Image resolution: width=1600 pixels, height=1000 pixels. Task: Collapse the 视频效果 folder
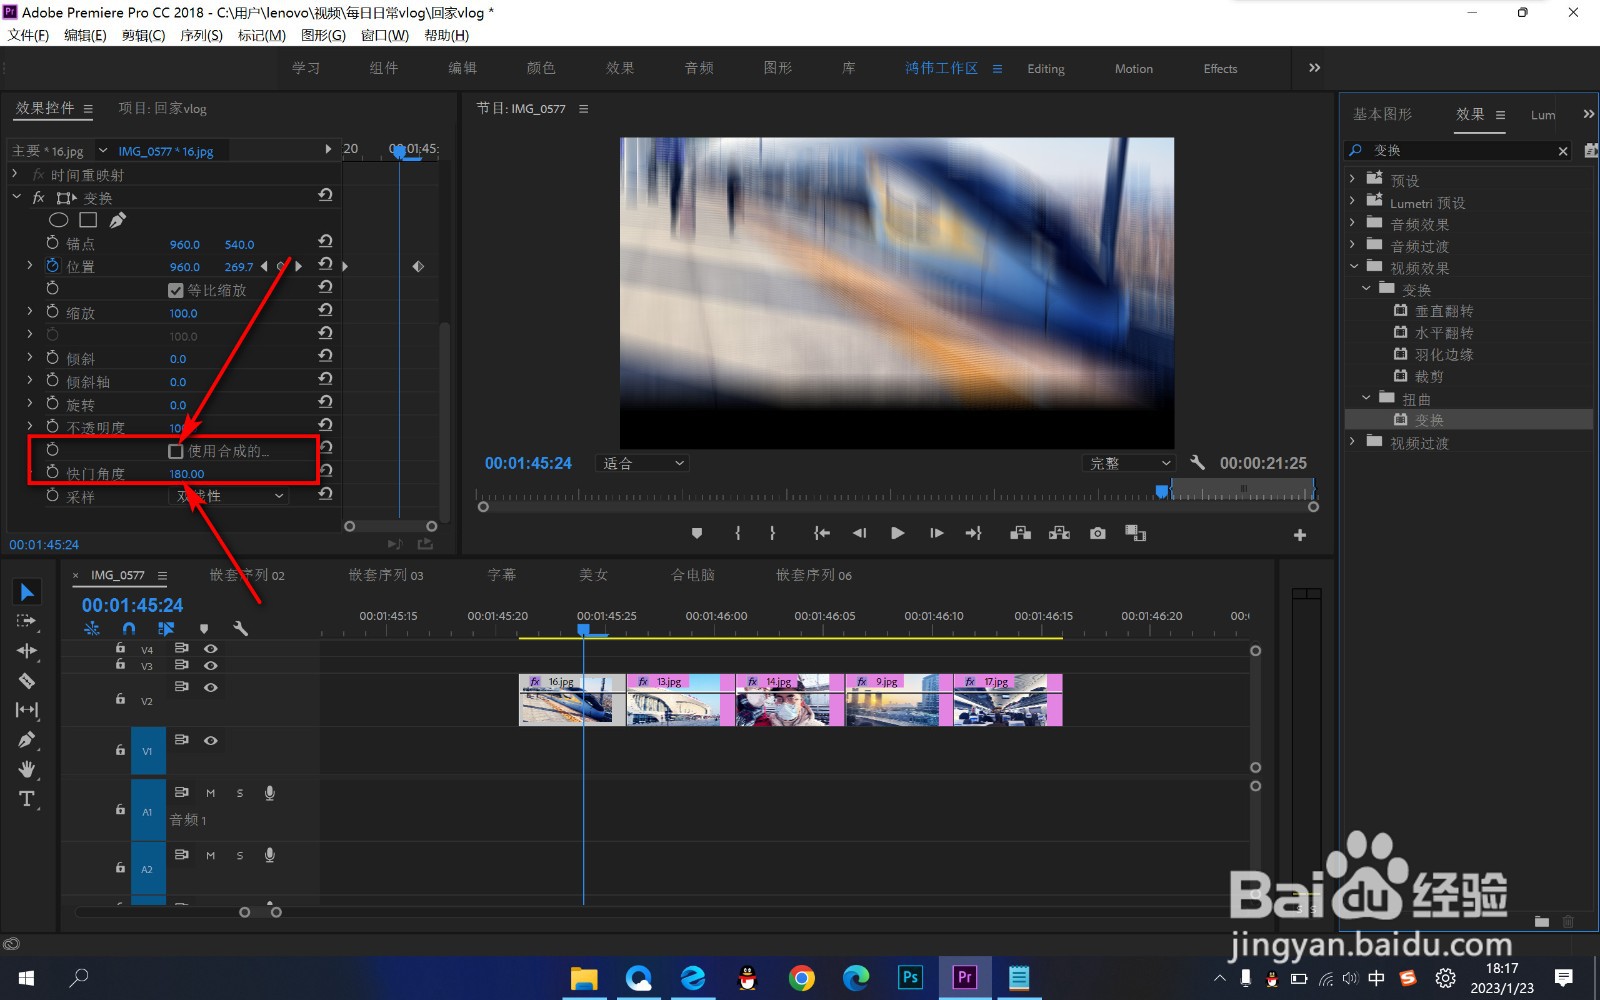coord(1354,267)
